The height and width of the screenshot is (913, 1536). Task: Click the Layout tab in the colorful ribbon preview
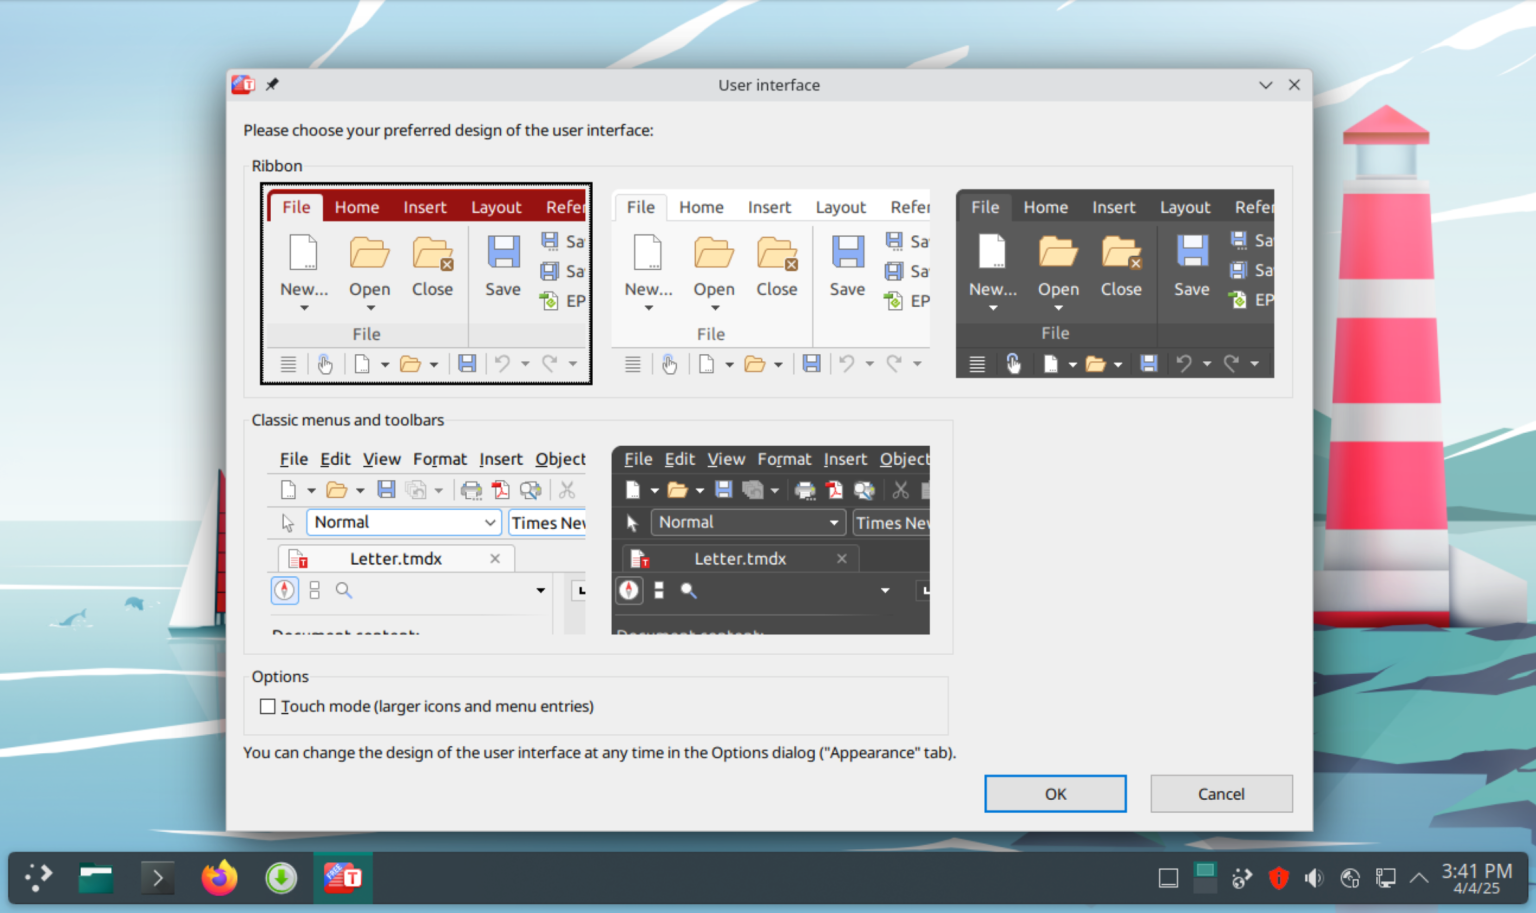(496, 207)
